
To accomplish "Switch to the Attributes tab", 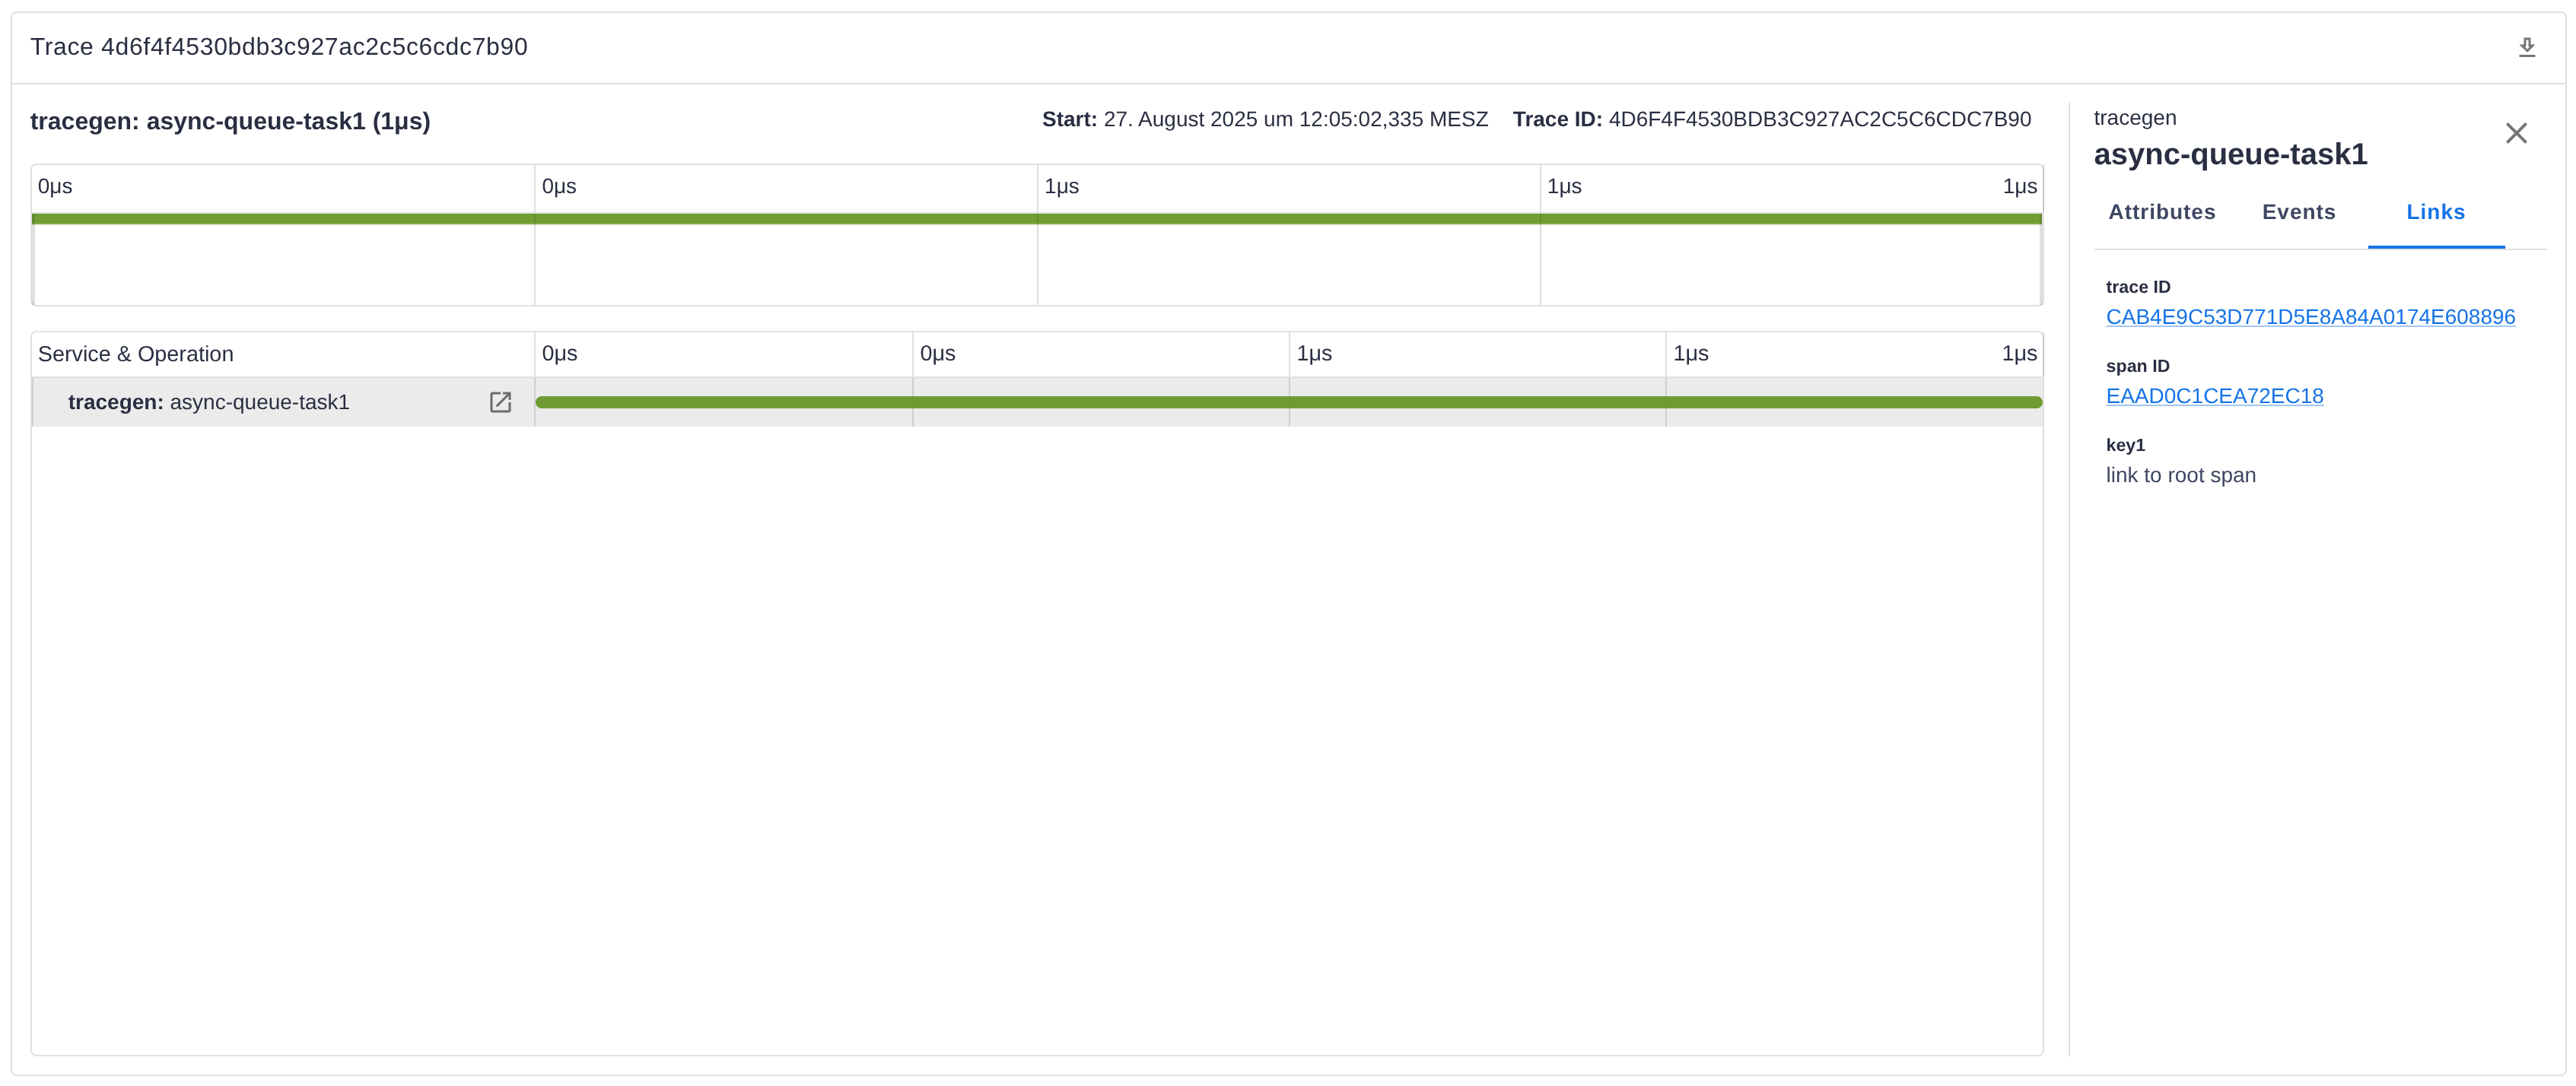I will pyautogui.click(x=2161, y=212).
